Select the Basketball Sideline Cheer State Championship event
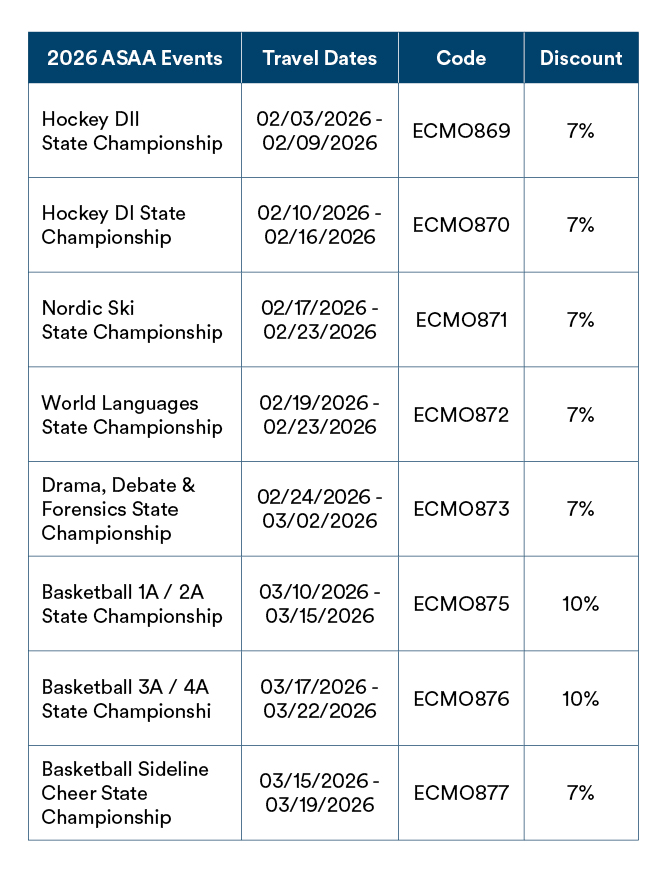Image resolution: width=667 pixels, height=872 pixels. click(124, 793)
